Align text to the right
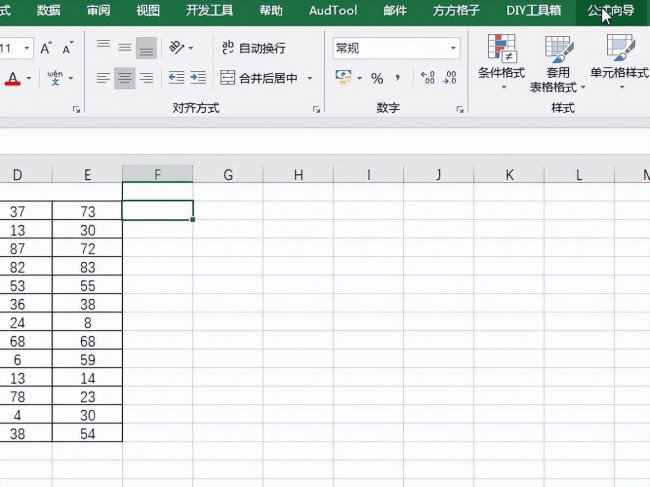The width and height of the screenshot is (650, 487). tap(146, 78)
